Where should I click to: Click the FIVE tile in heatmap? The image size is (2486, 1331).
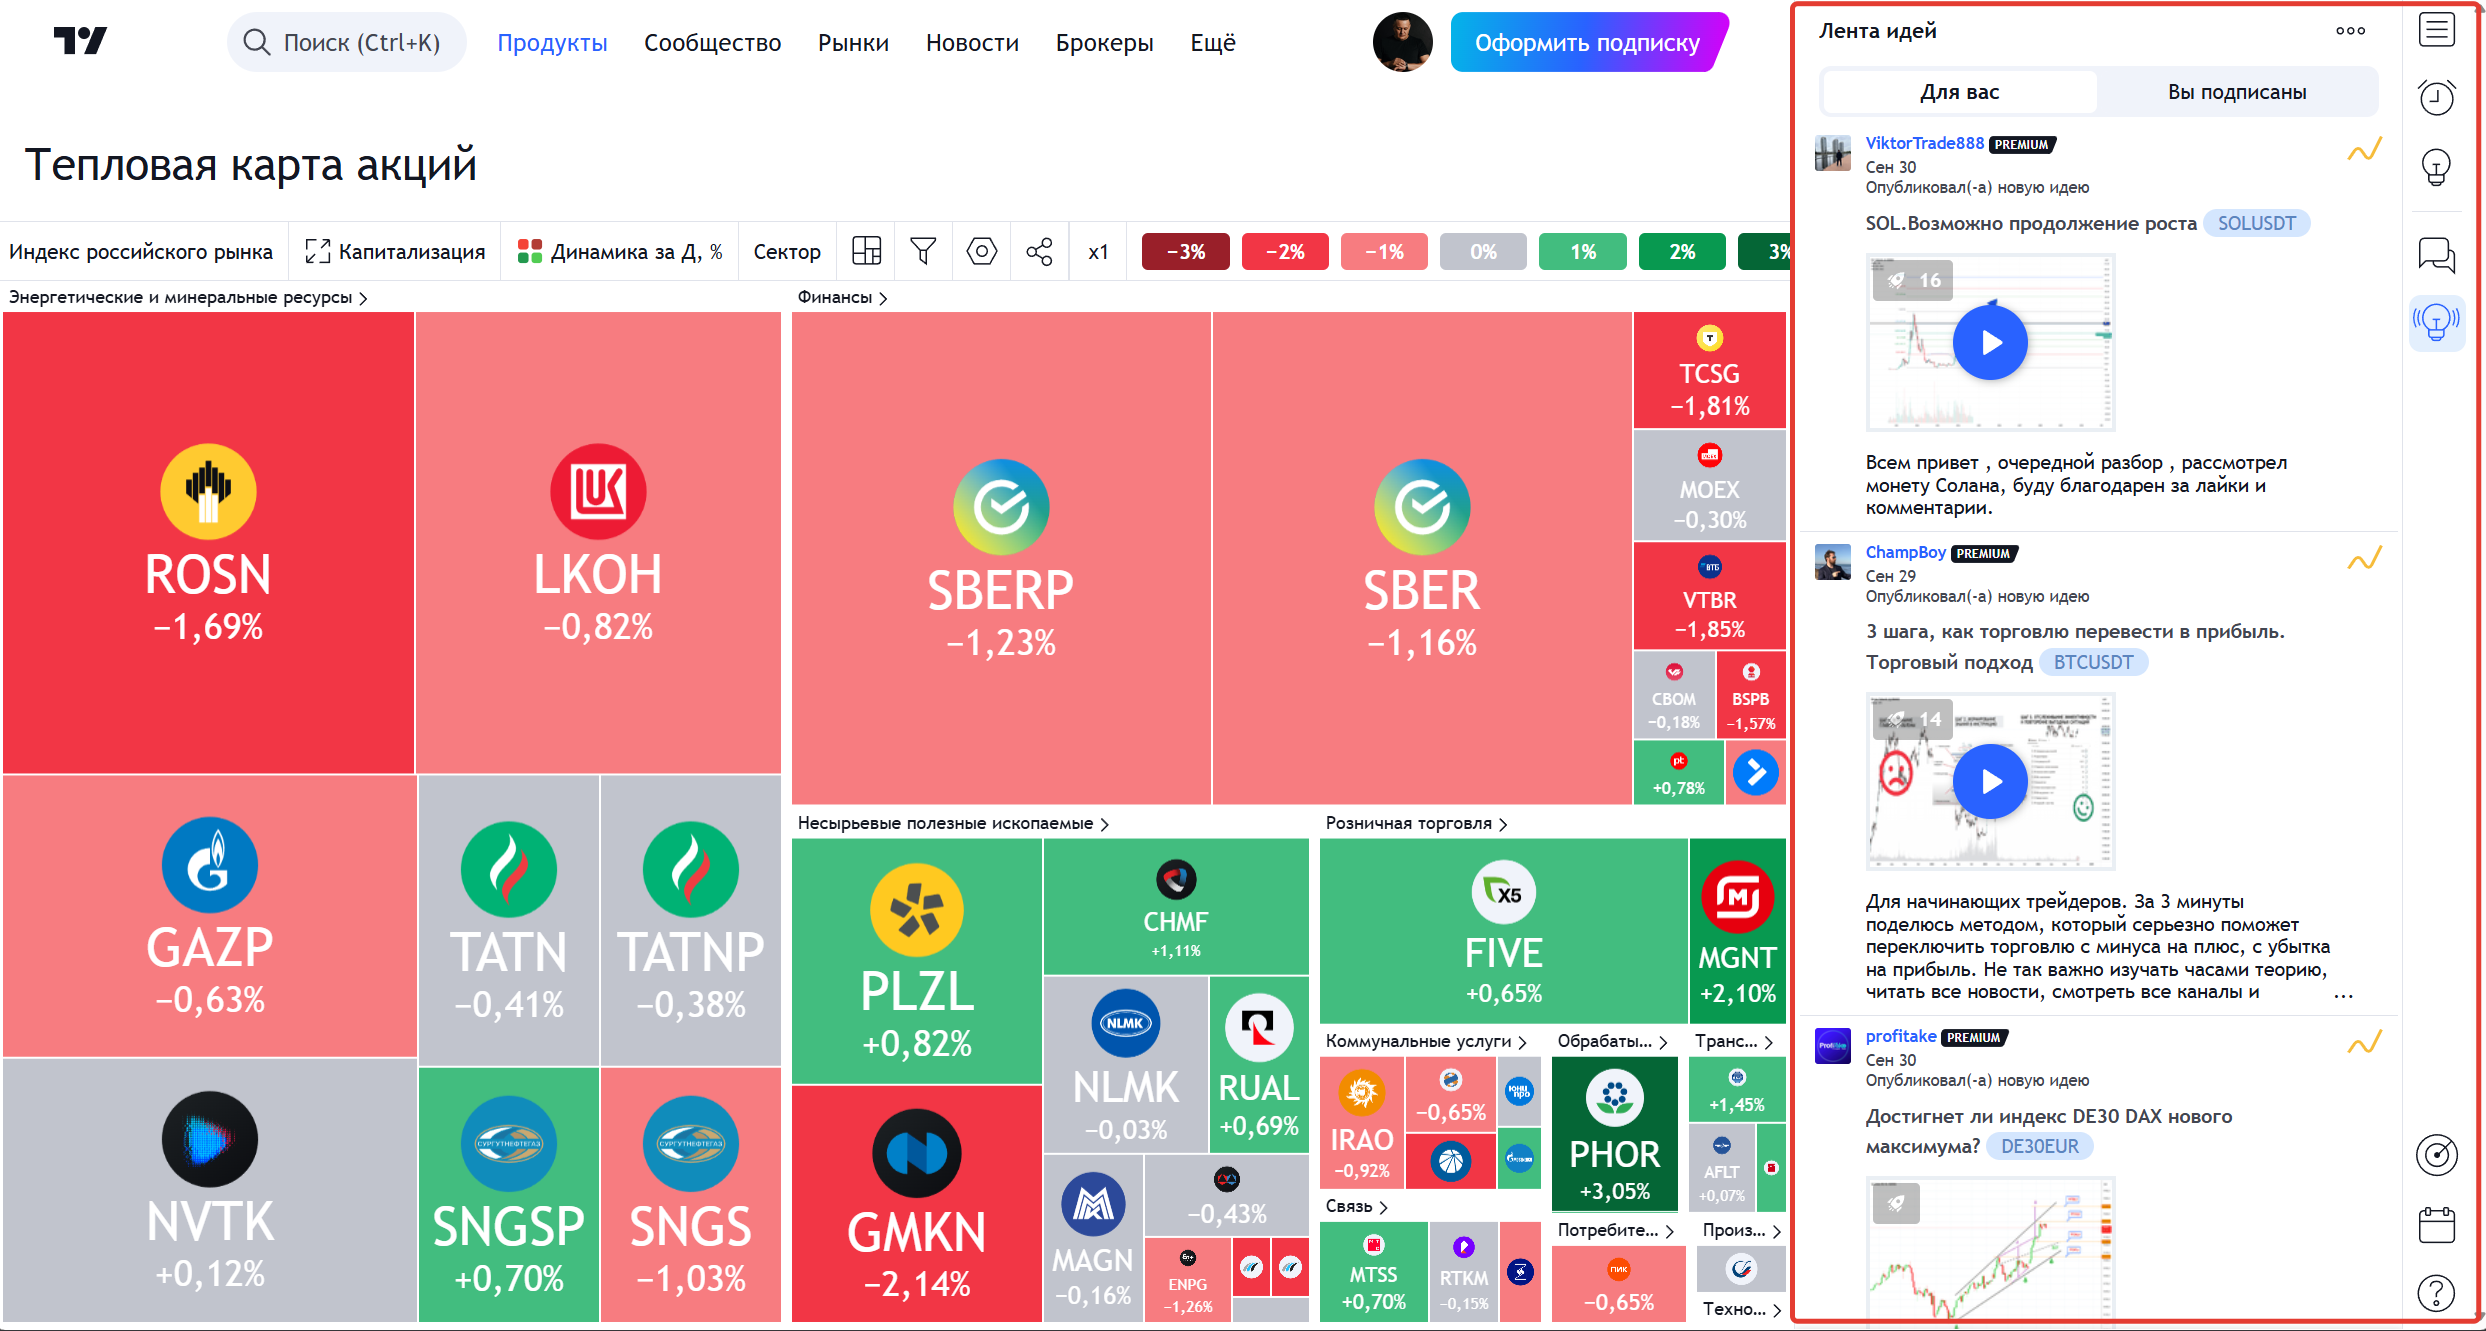pos(1504,931)
